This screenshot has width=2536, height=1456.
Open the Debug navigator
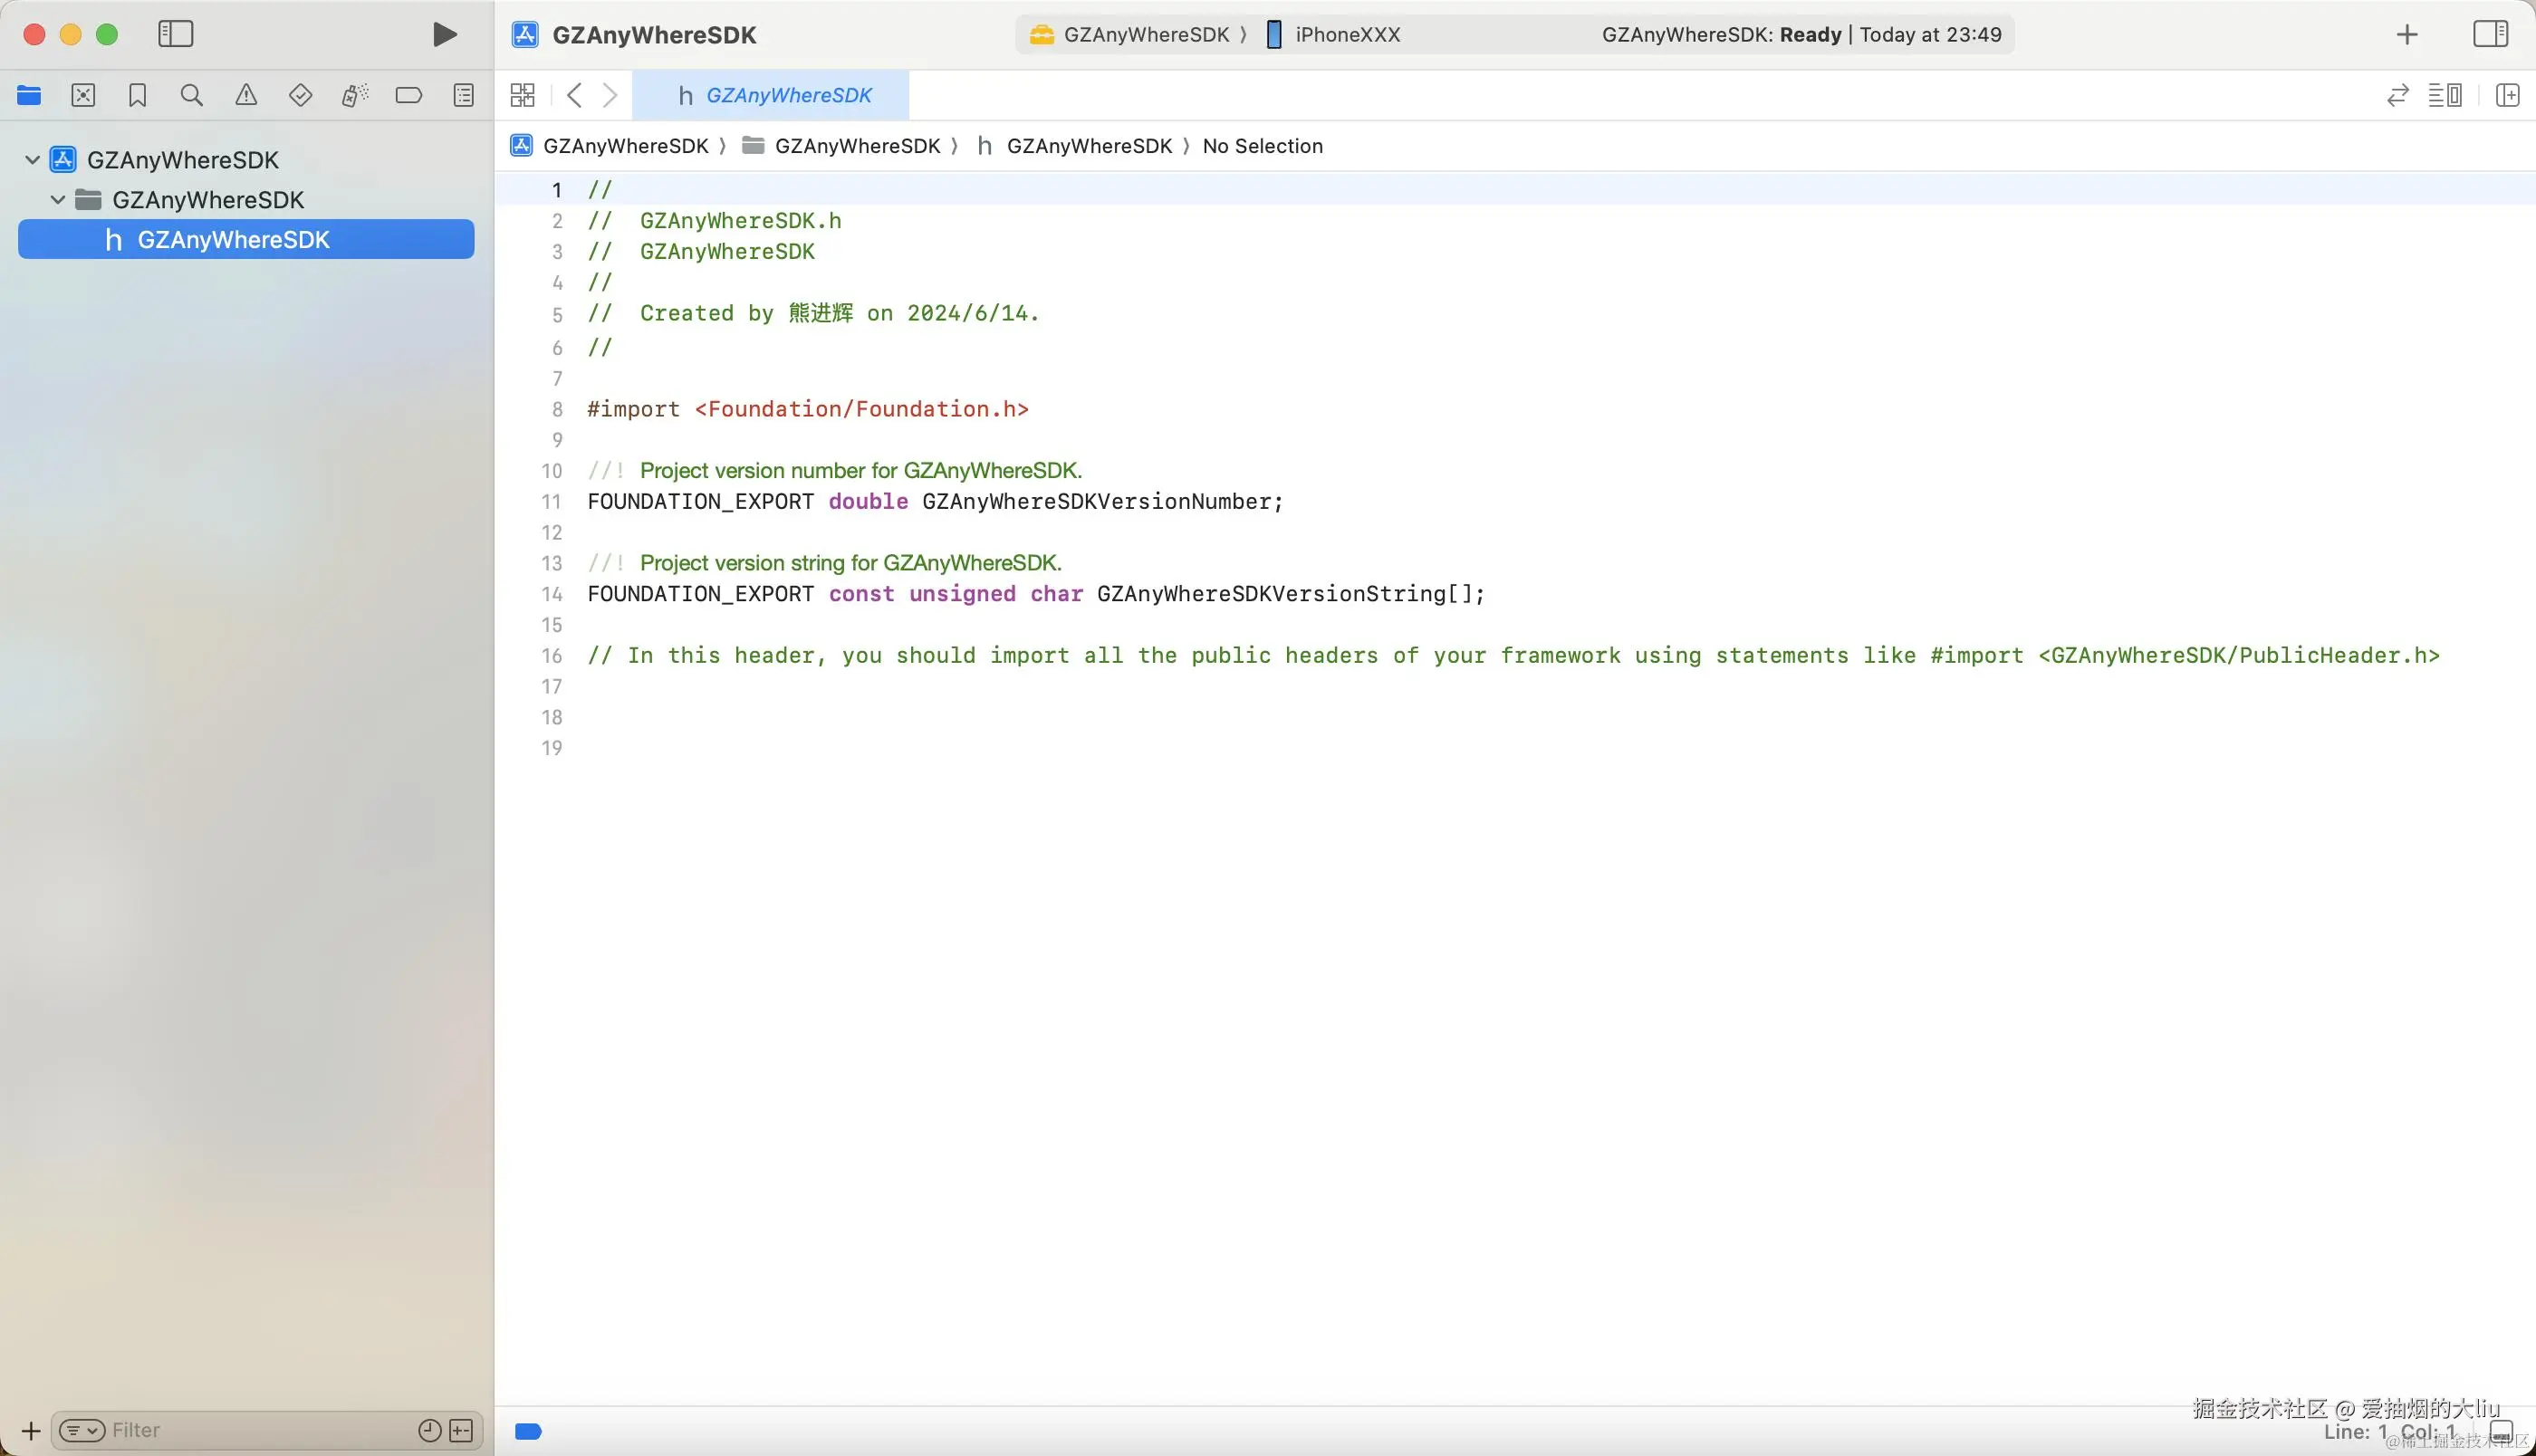pyautogui.click(x=355, y=95)
